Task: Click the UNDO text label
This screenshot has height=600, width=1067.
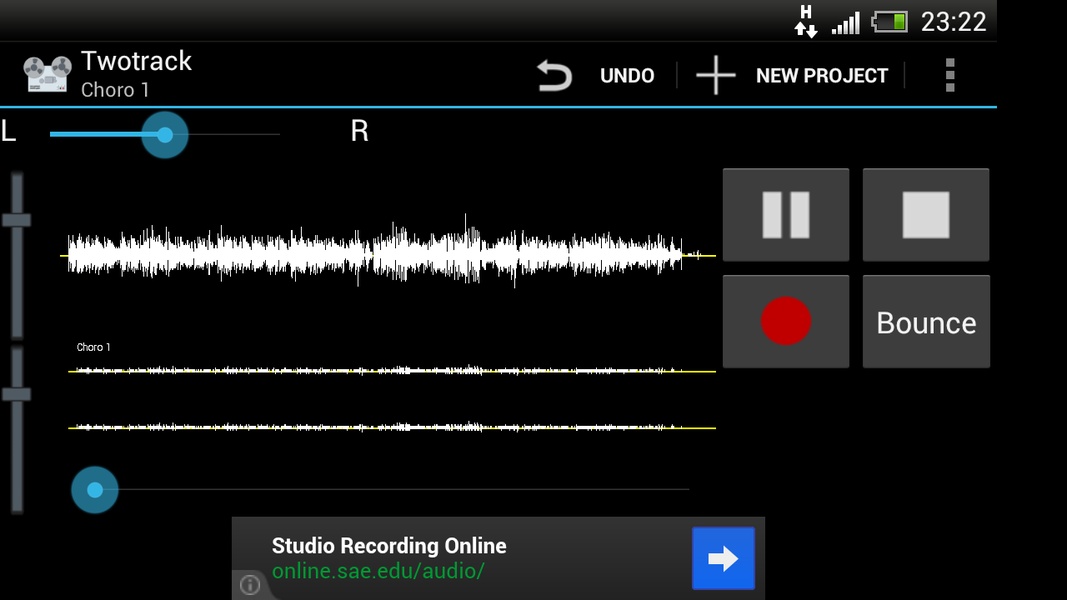Action: [627, 76]
